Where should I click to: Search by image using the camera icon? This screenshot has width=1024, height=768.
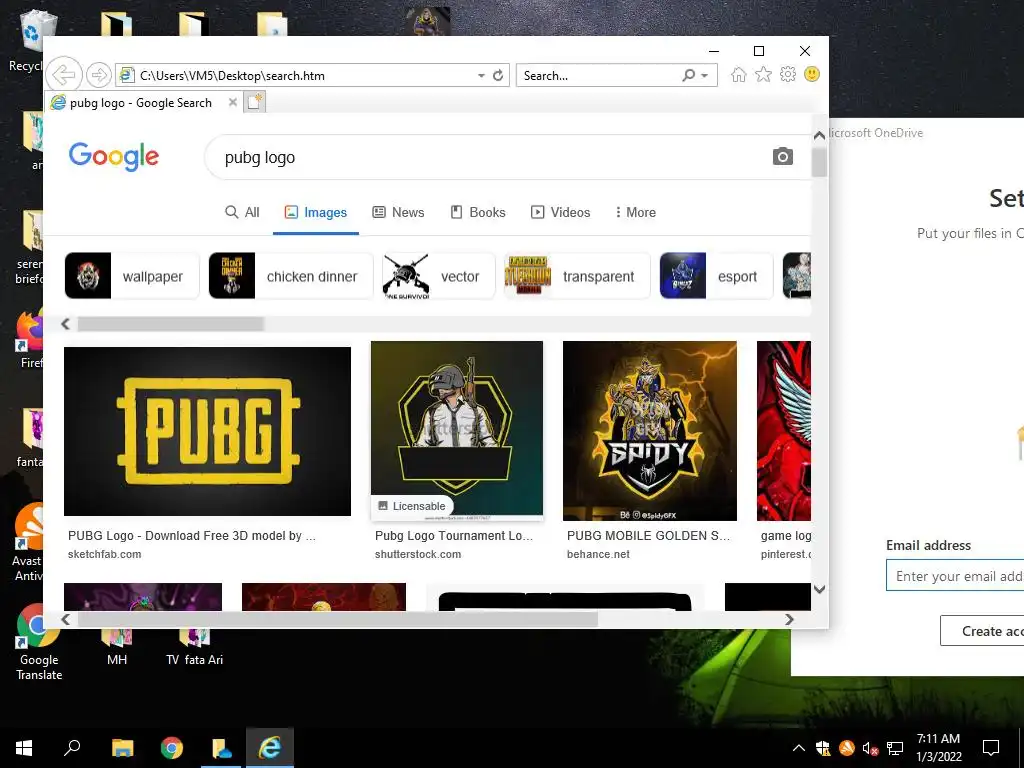[x=782, y=157]
